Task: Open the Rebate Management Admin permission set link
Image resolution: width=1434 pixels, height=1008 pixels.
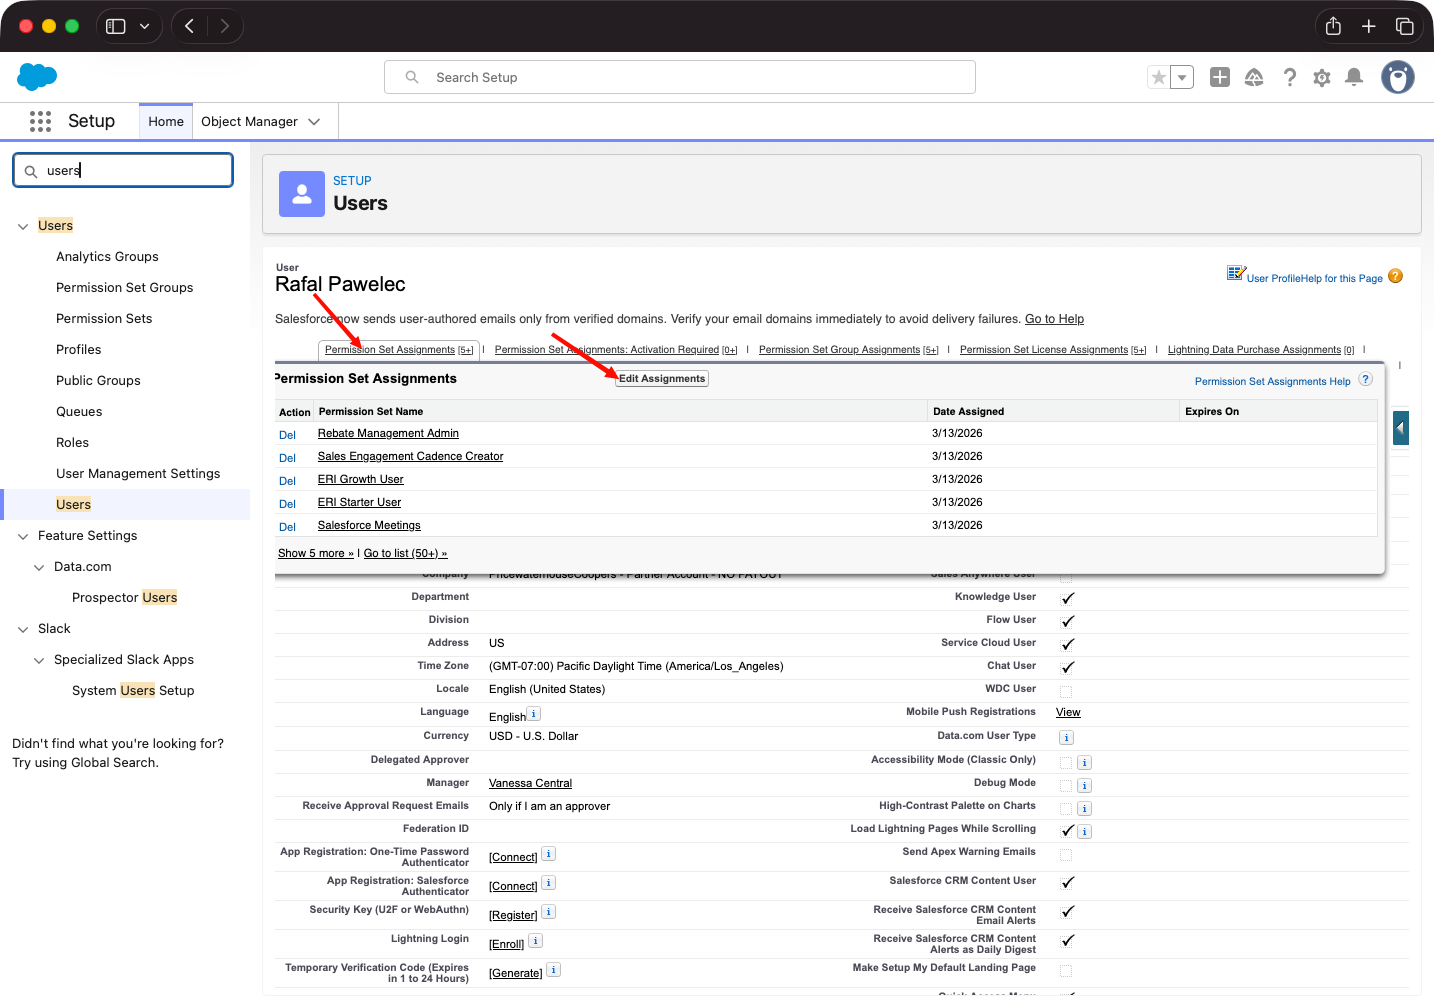Action: [387, 433]
